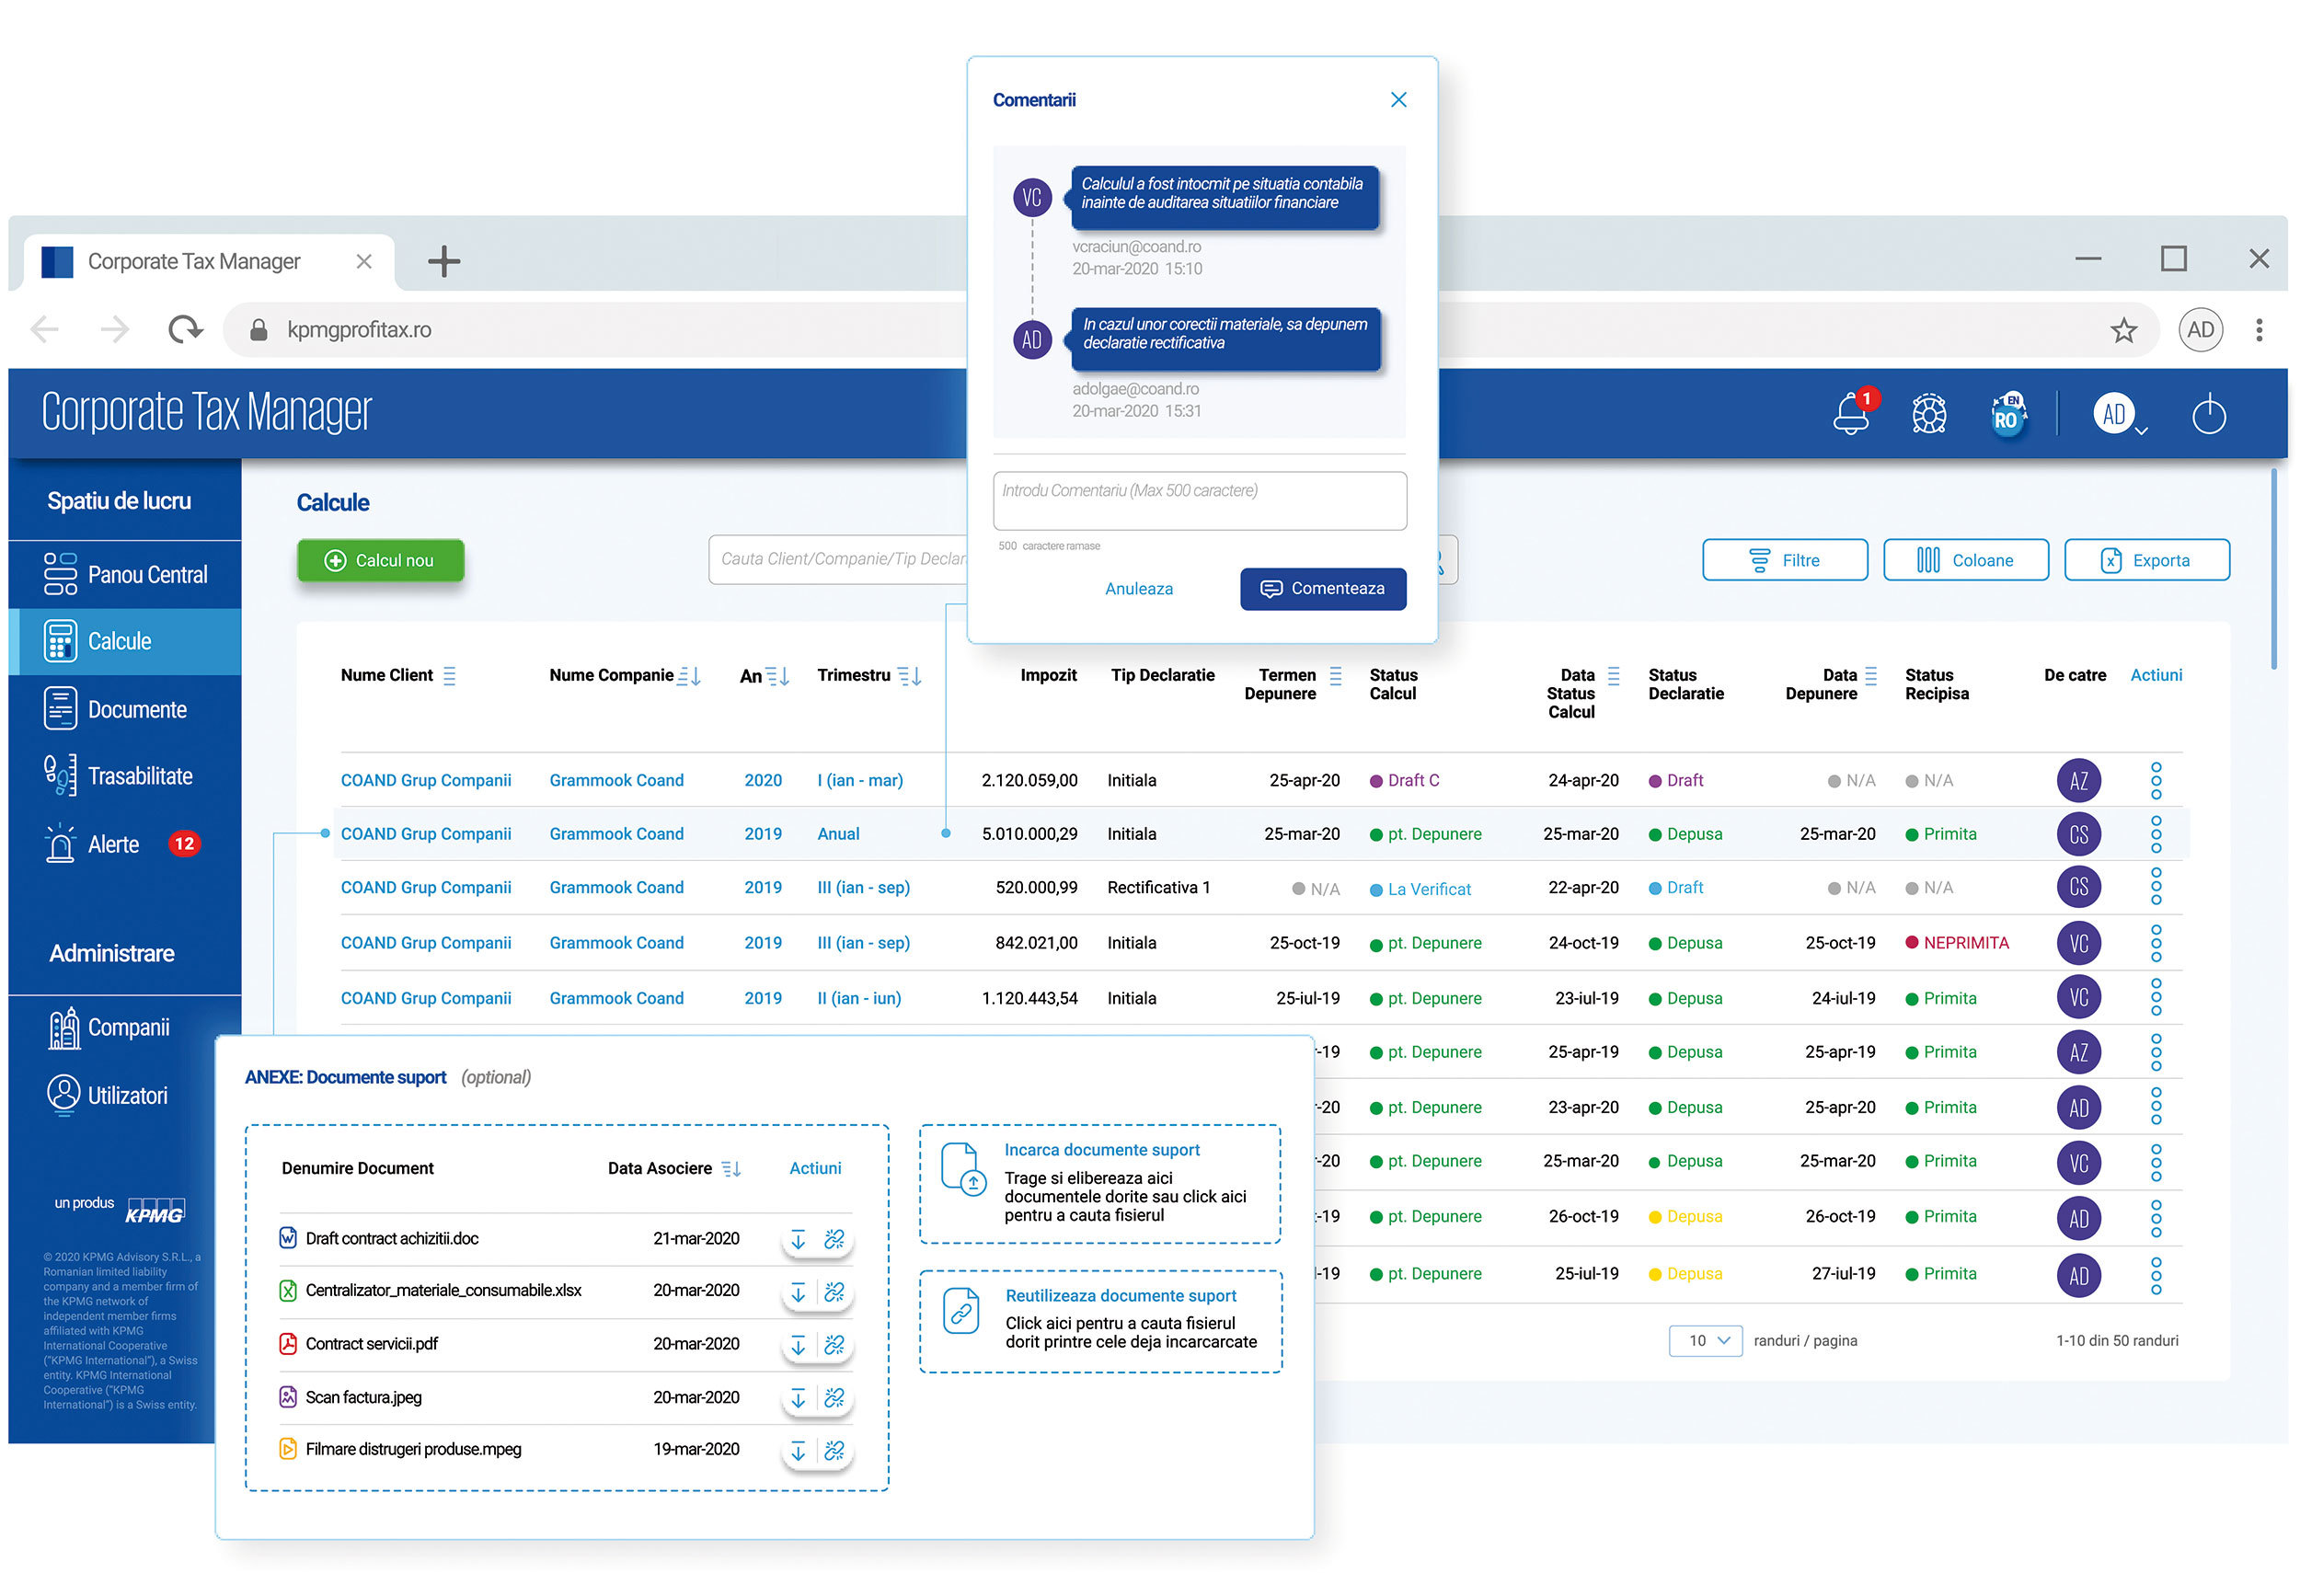Open Documente in the sidebar
The width and height of the screenshot is (2300, 1596).
[x=125, y=710]
